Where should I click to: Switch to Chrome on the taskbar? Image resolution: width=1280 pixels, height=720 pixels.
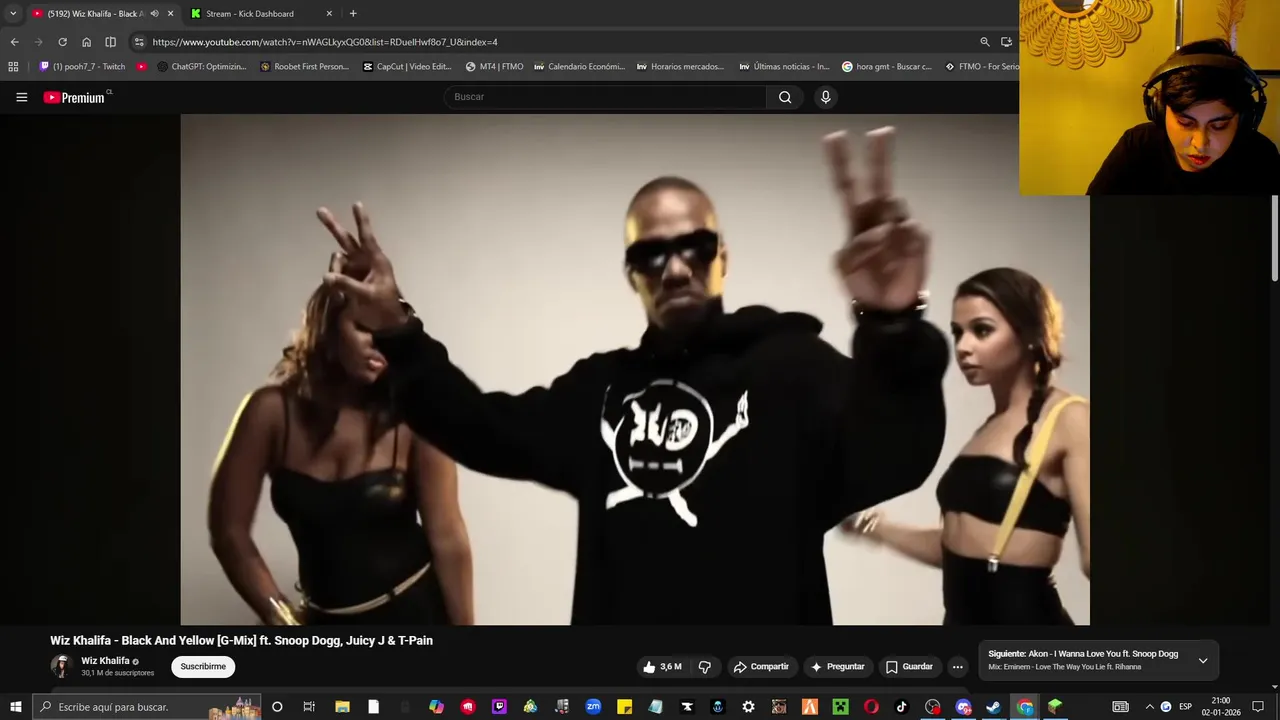click(x=1025, y=707)
